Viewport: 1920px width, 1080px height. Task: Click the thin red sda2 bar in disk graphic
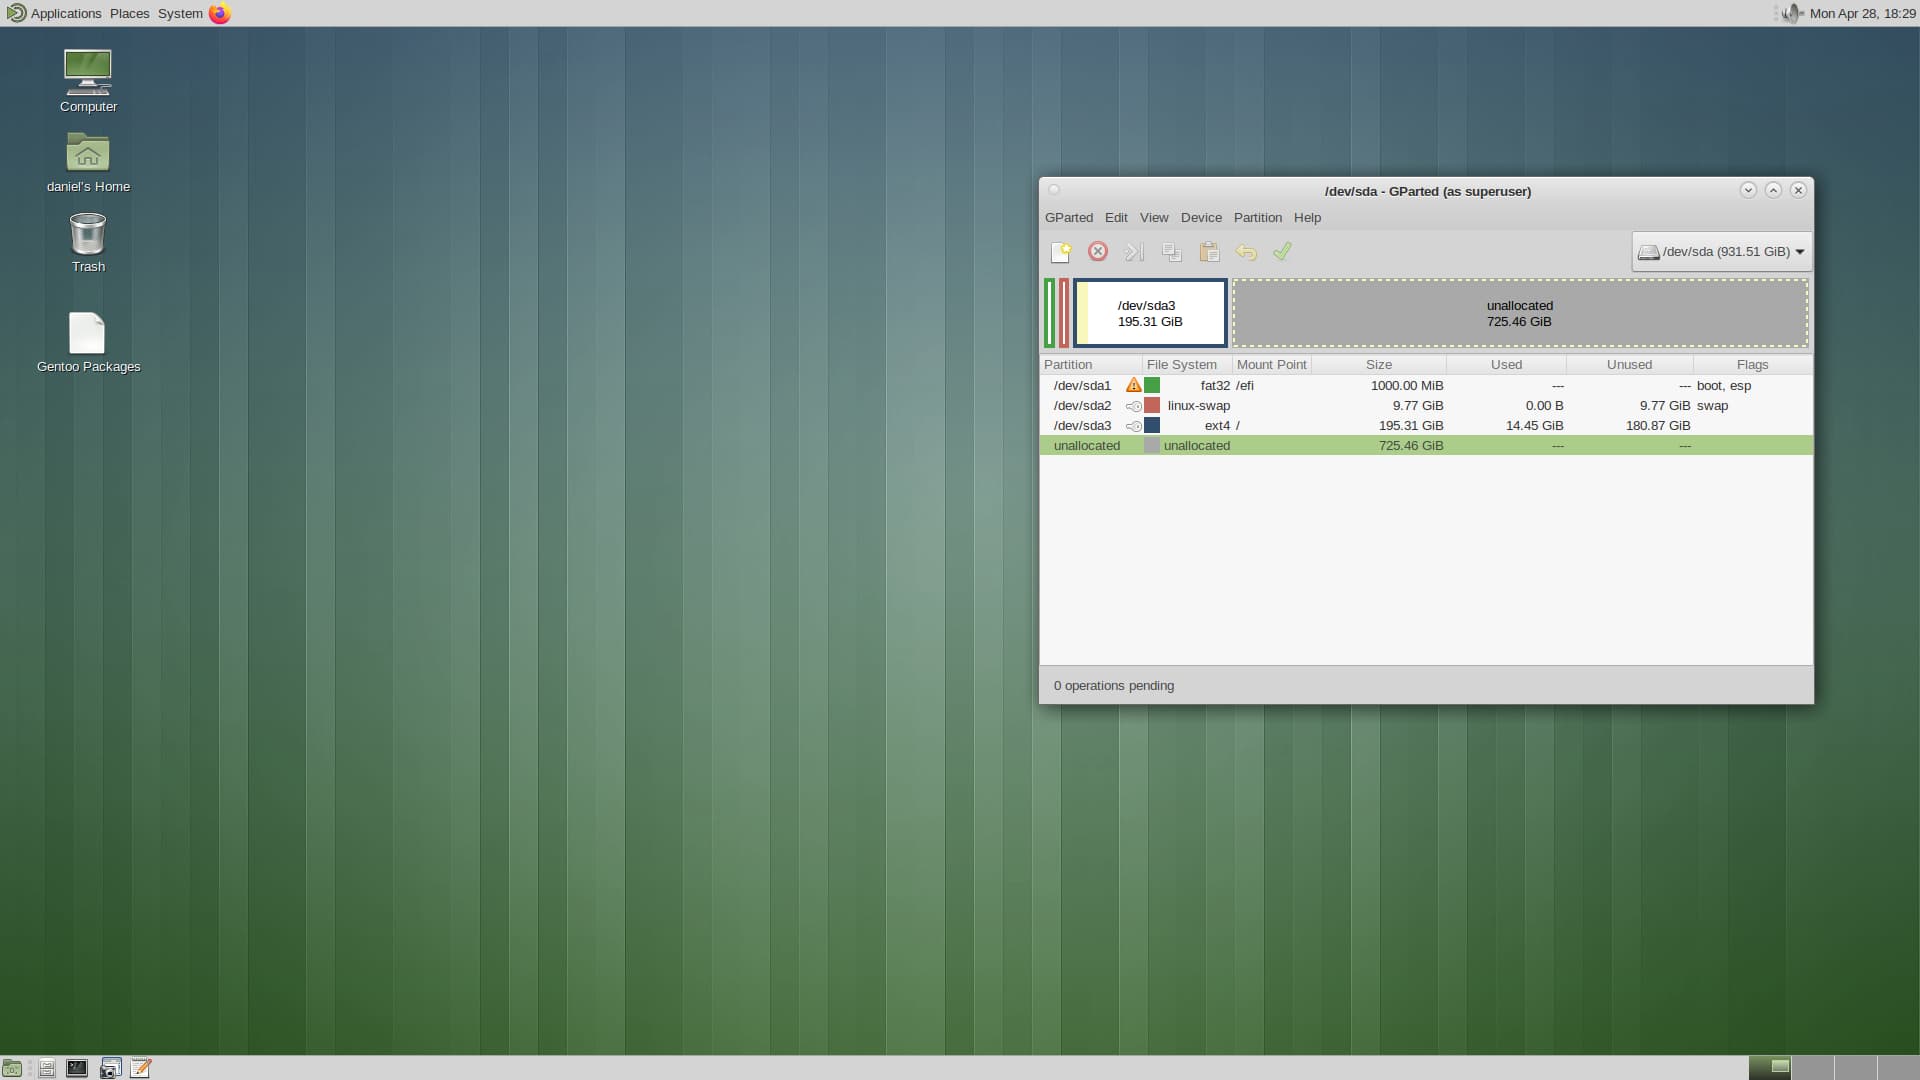(1064, 313)
